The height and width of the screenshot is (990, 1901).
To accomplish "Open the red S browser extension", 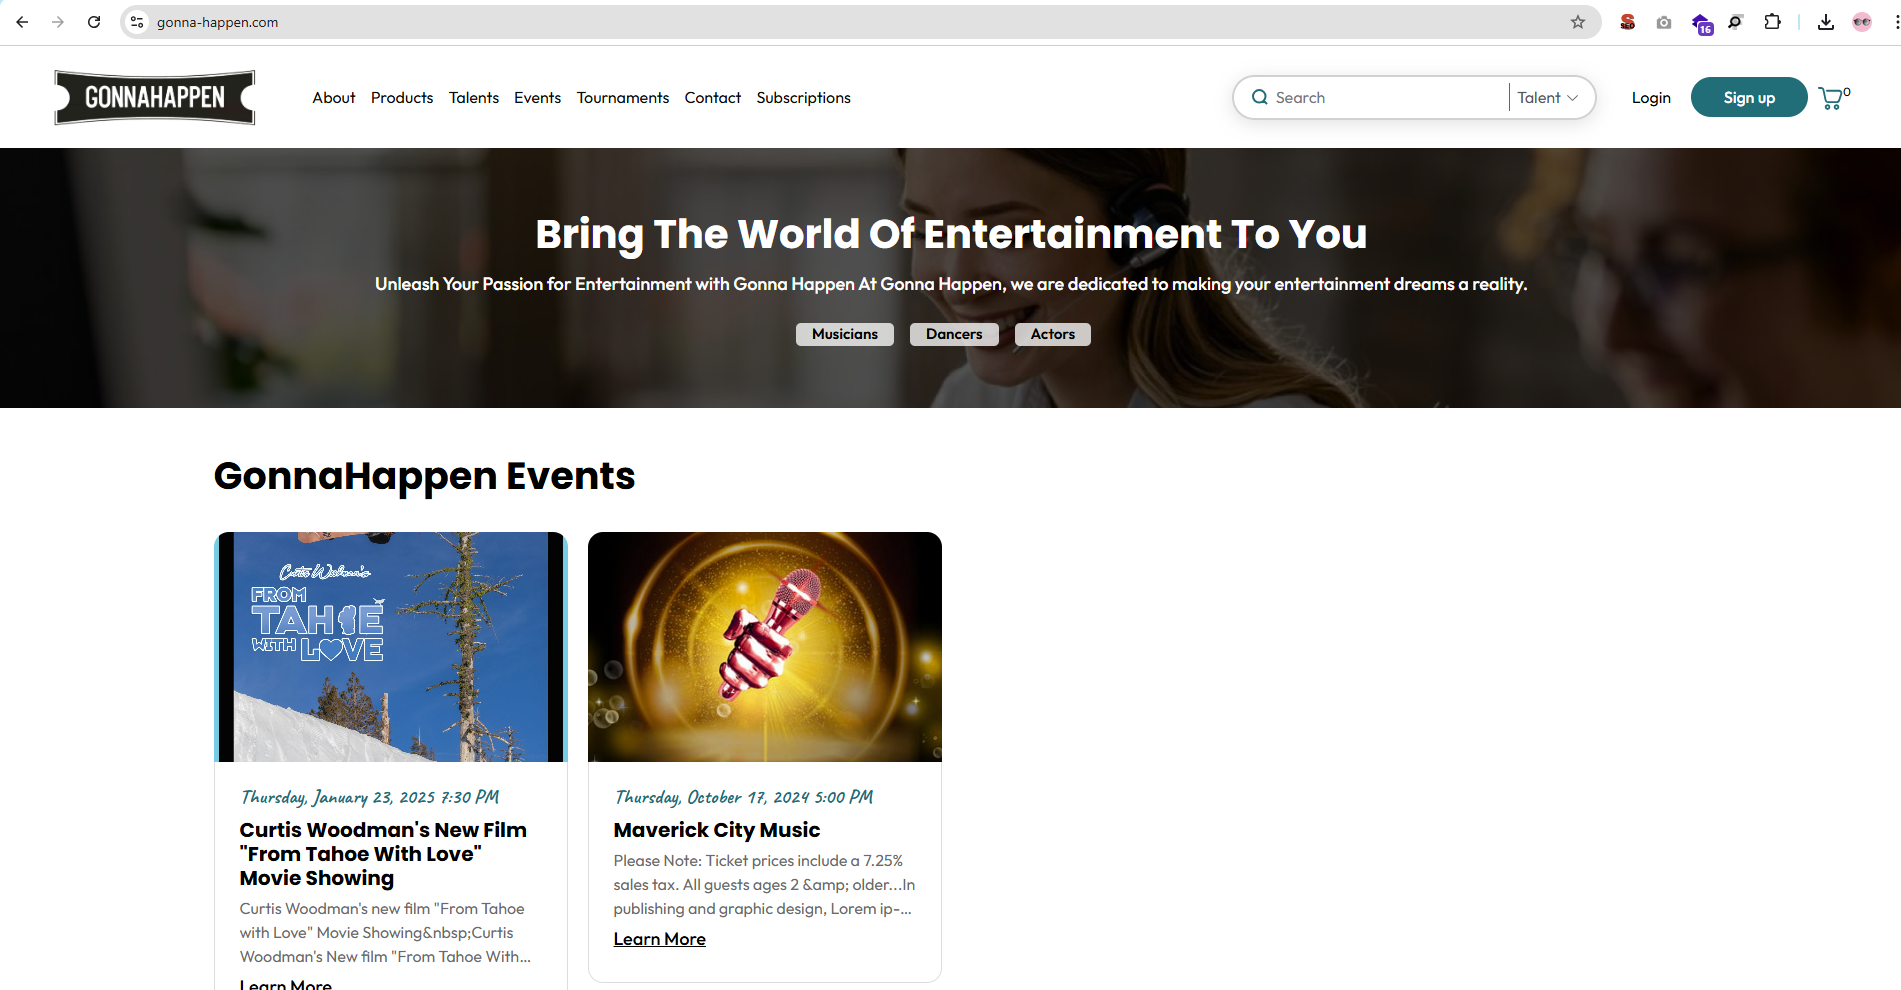I will (x=1628, y=22).
